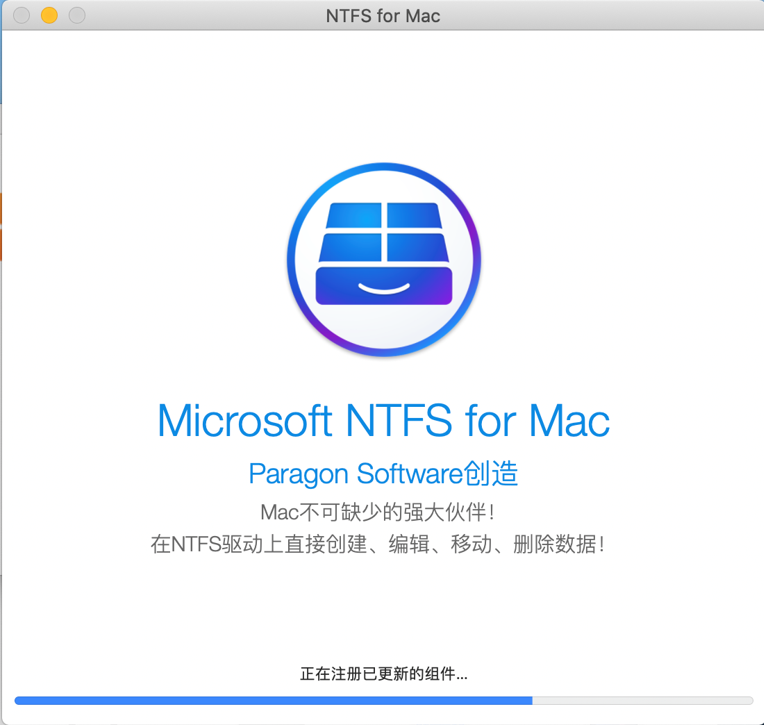Click the "在NTFS驱动上直接创建" description line
This screenshot has height=725, width=764.
point(377,545)
